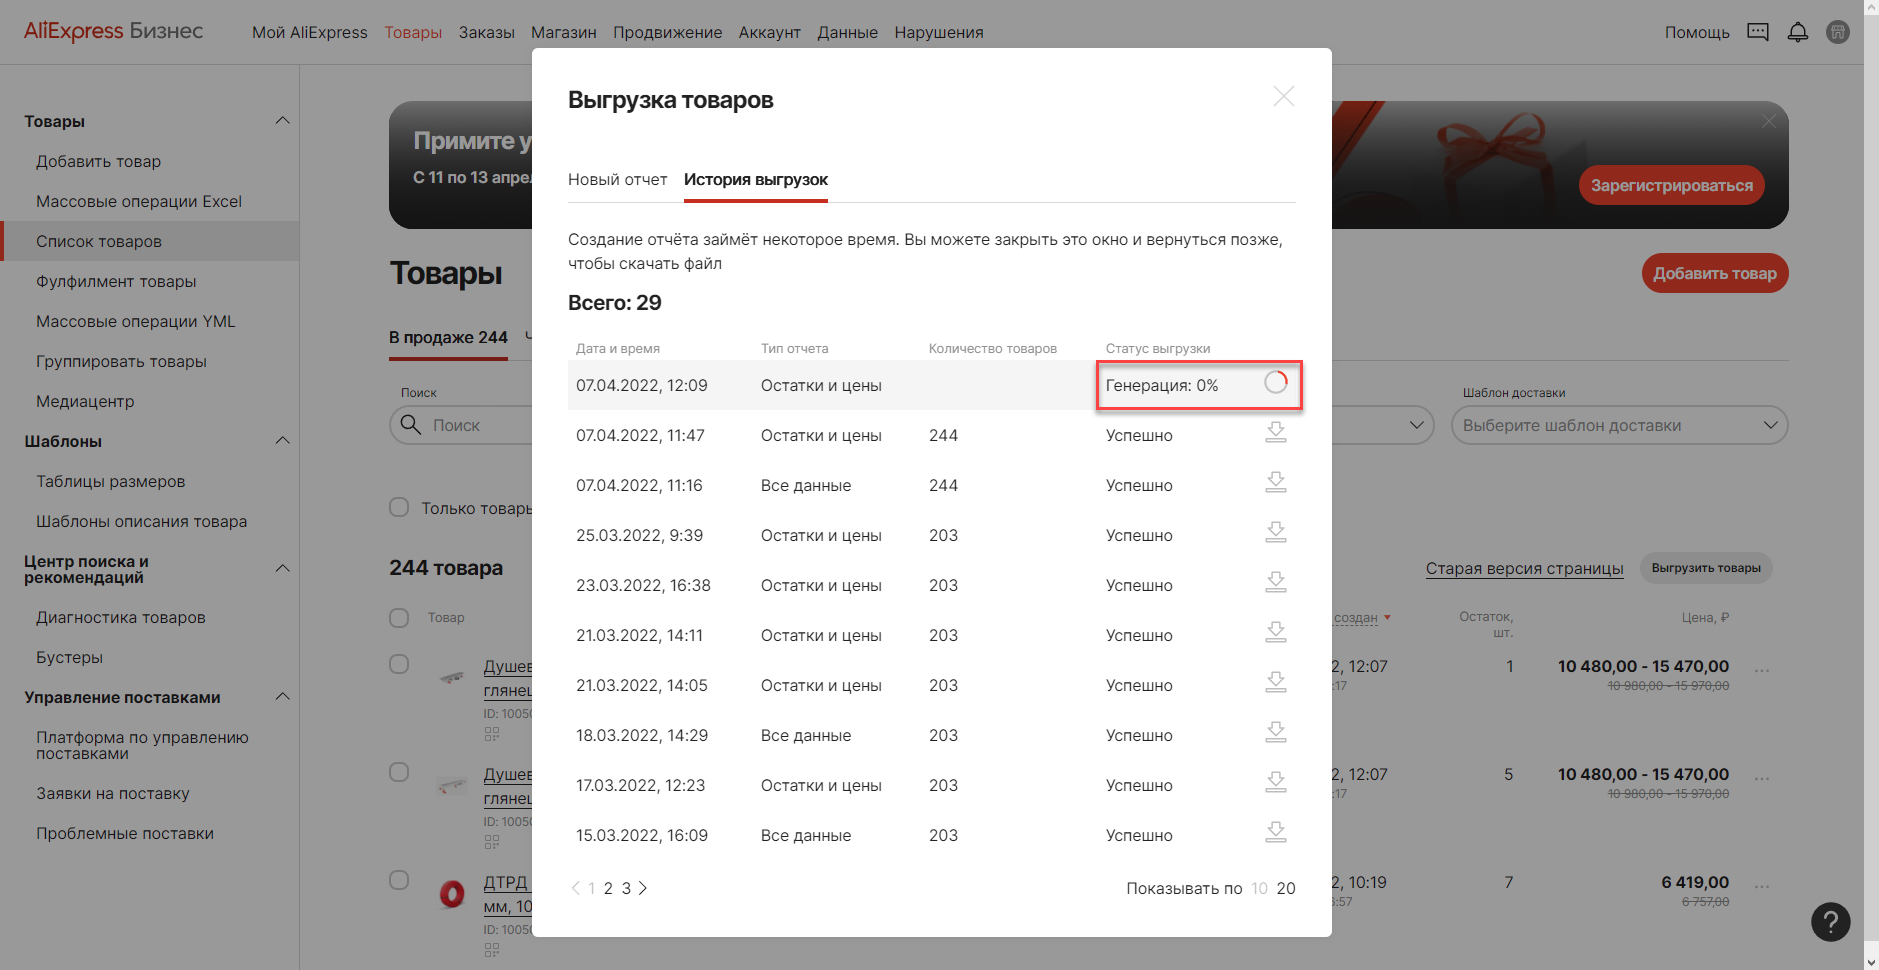Download the 07.04.2022, 11:47 report
Image resolution: width=1879 pixels, height=970 pixels.
tap(1276, 432)
